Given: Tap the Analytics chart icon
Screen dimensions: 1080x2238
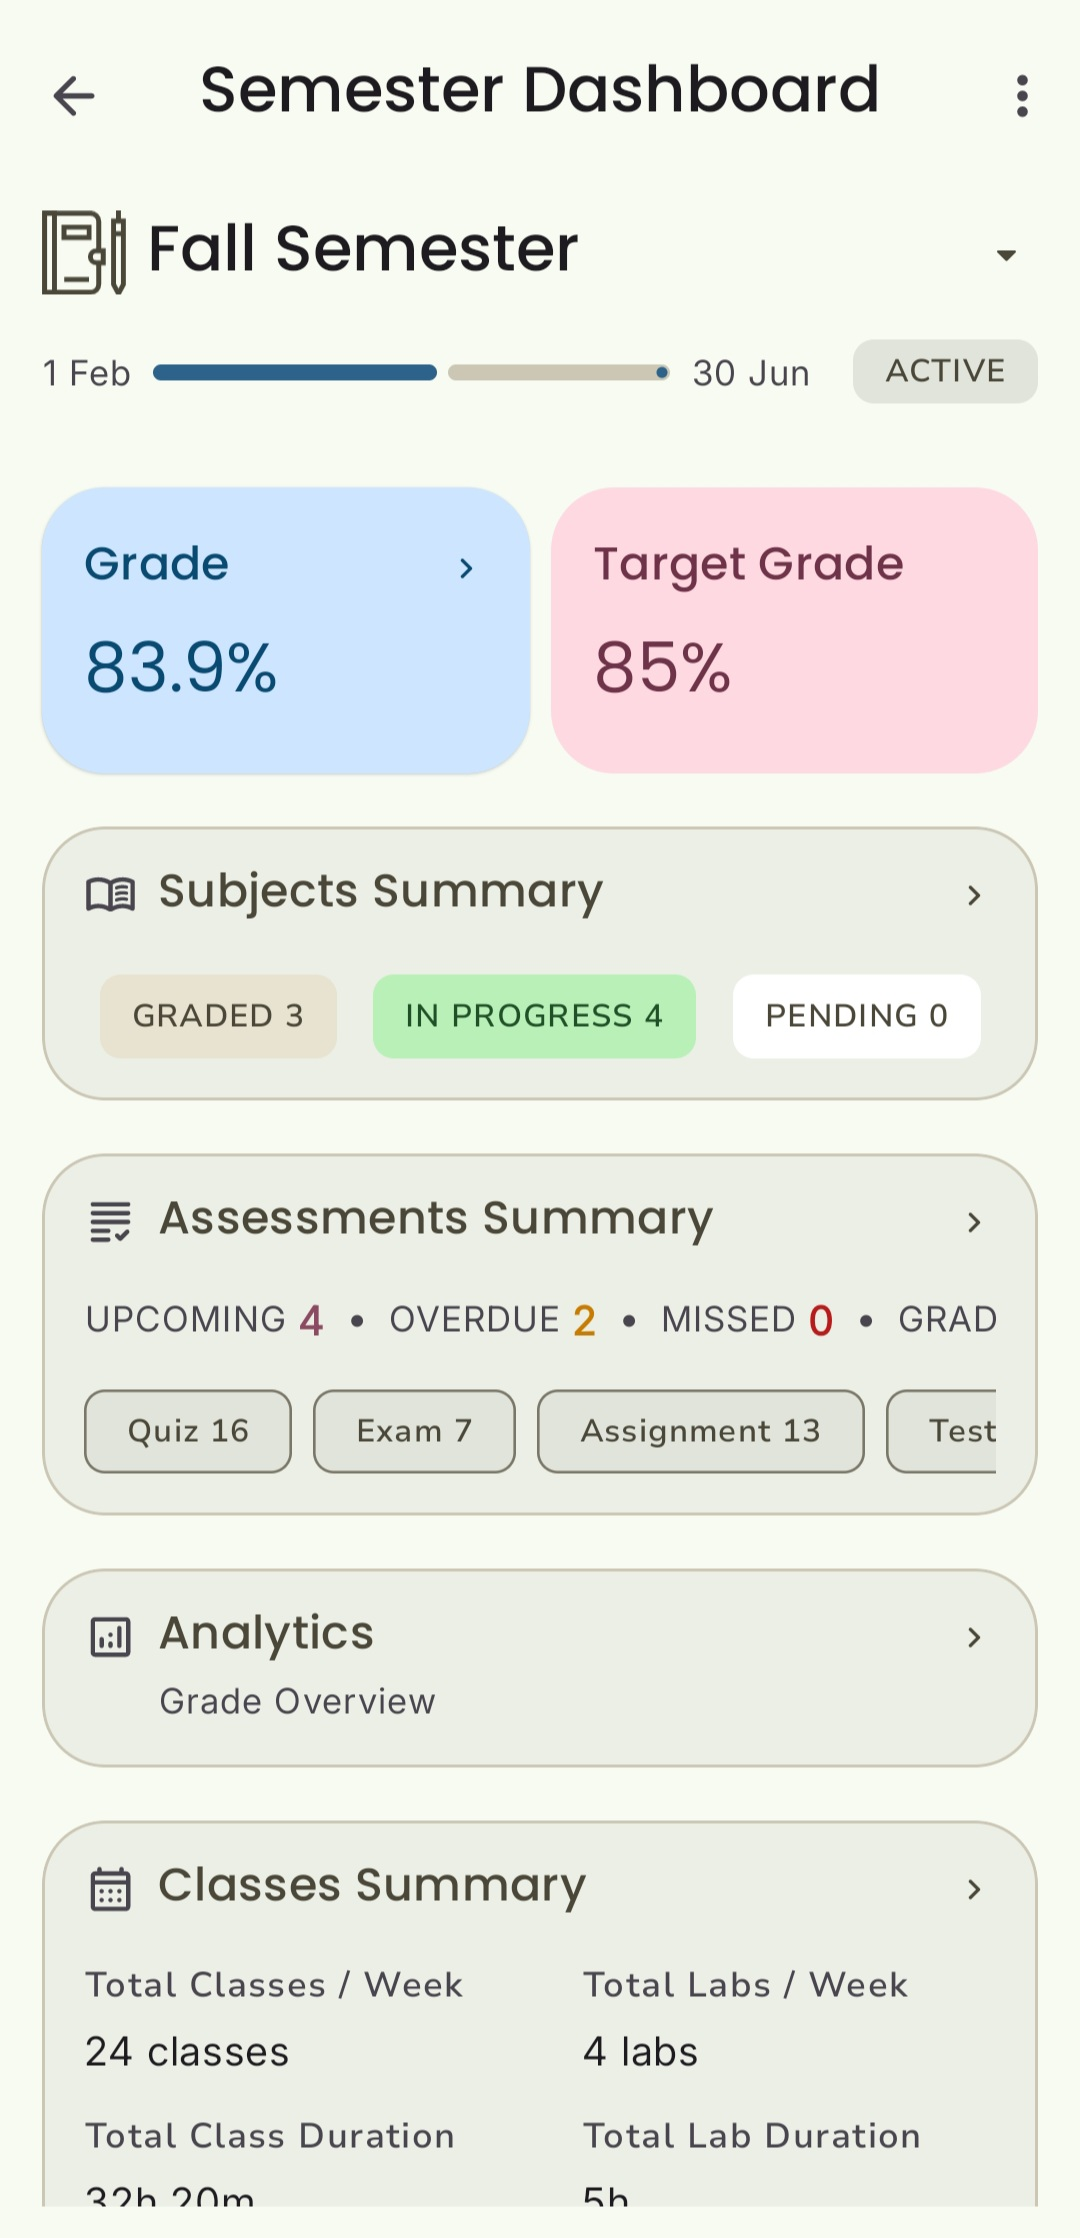Looking at the screenshot, I should (110, 1637).
